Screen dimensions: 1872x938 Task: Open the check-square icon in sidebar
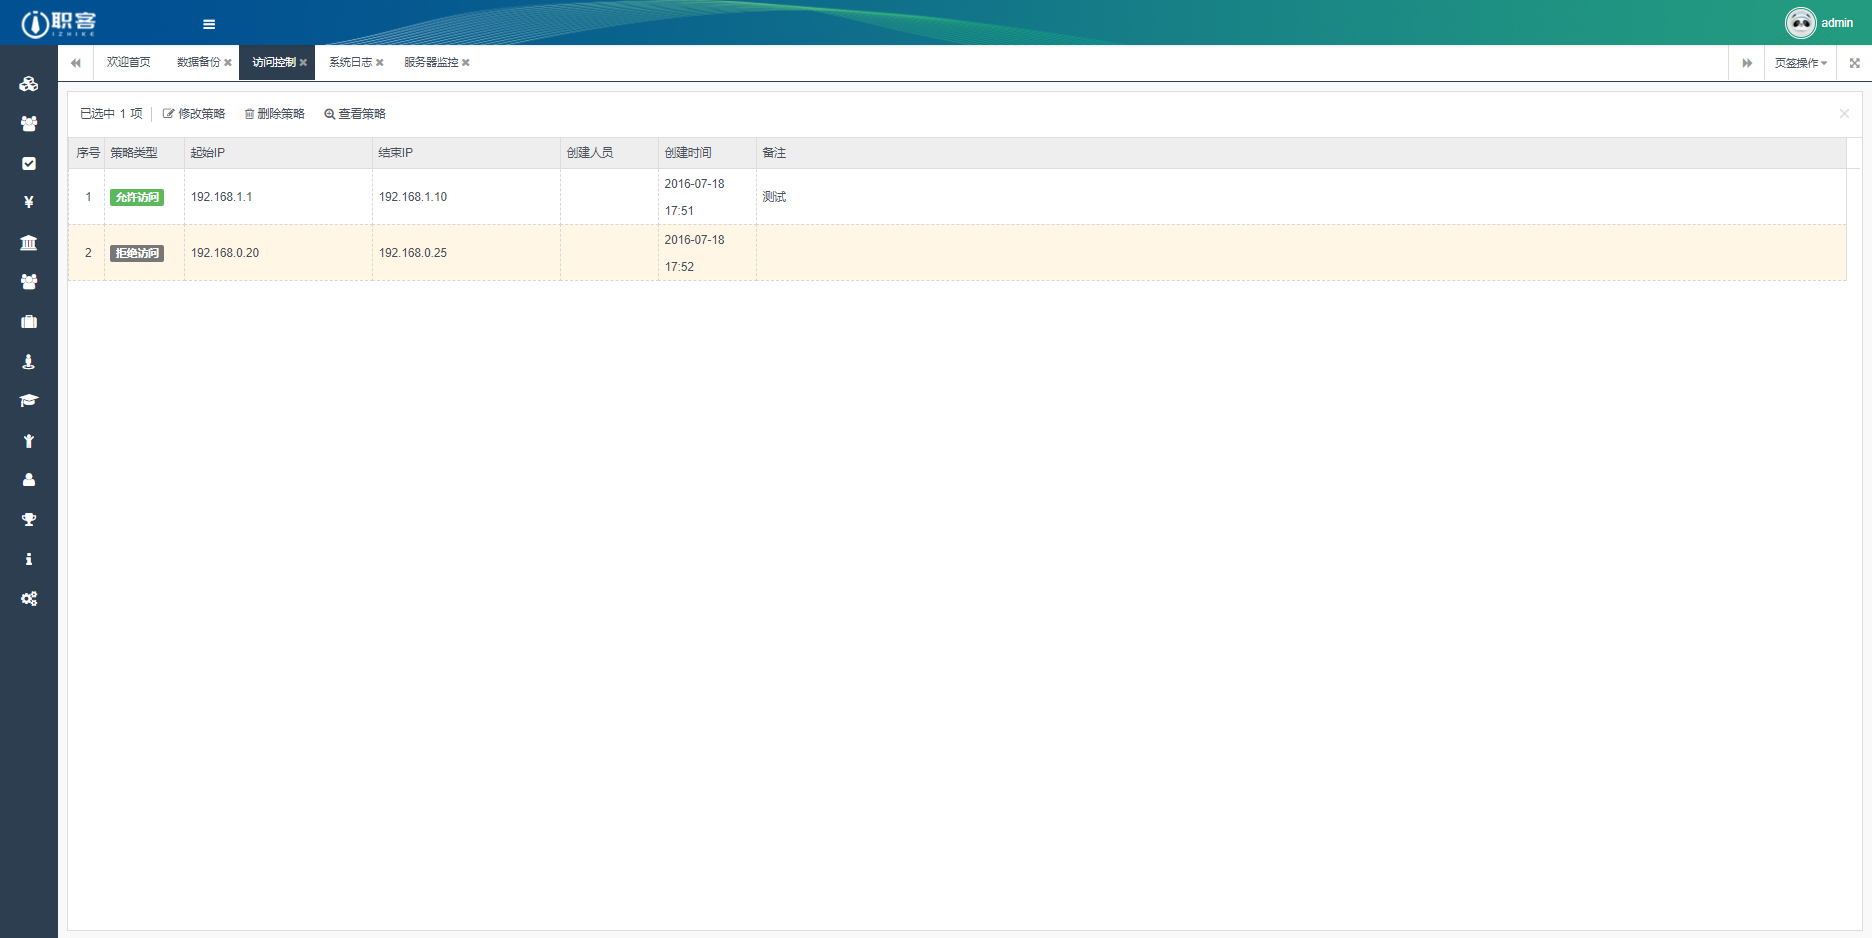pos(29,163)
